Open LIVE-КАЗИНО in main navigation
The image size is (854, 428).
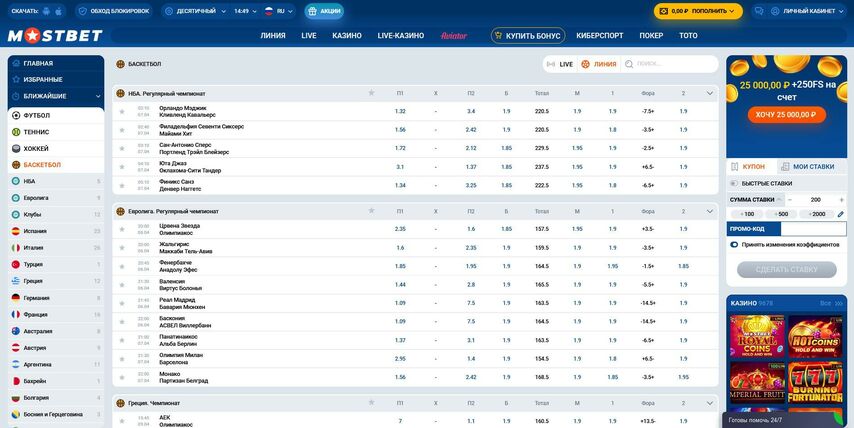click(x=401, y=35)
